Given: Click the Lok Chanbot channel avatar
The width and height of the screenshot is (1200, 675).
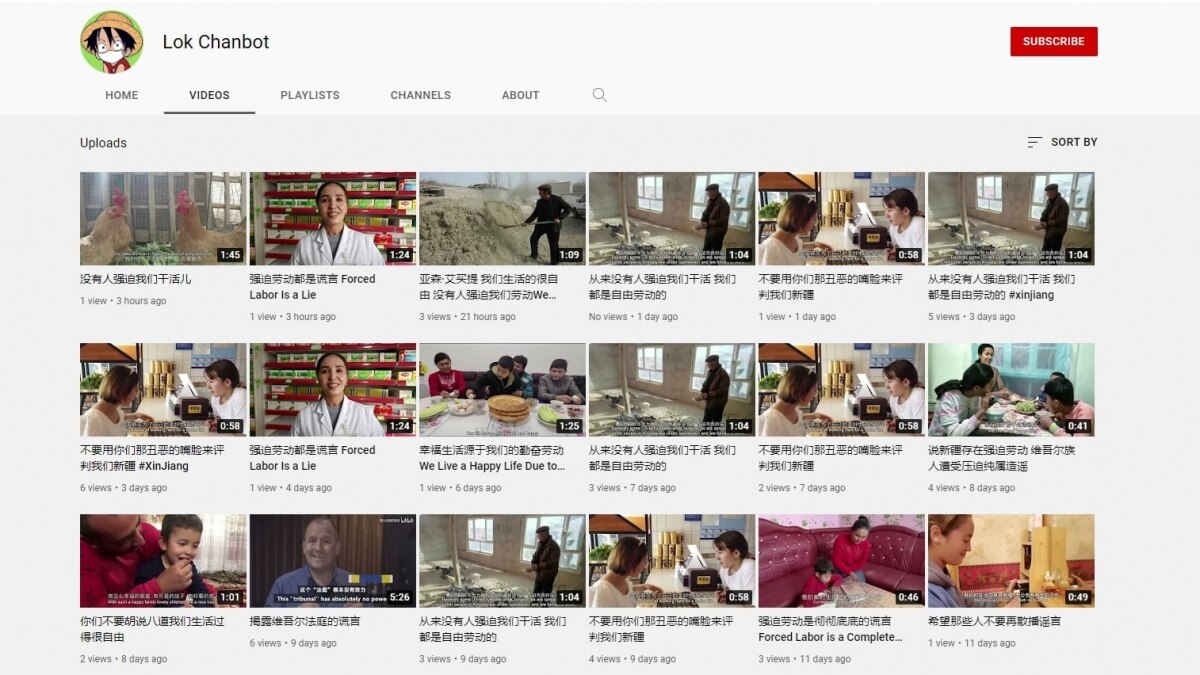Looking at the screenshot, I should (x=112, y=42).
